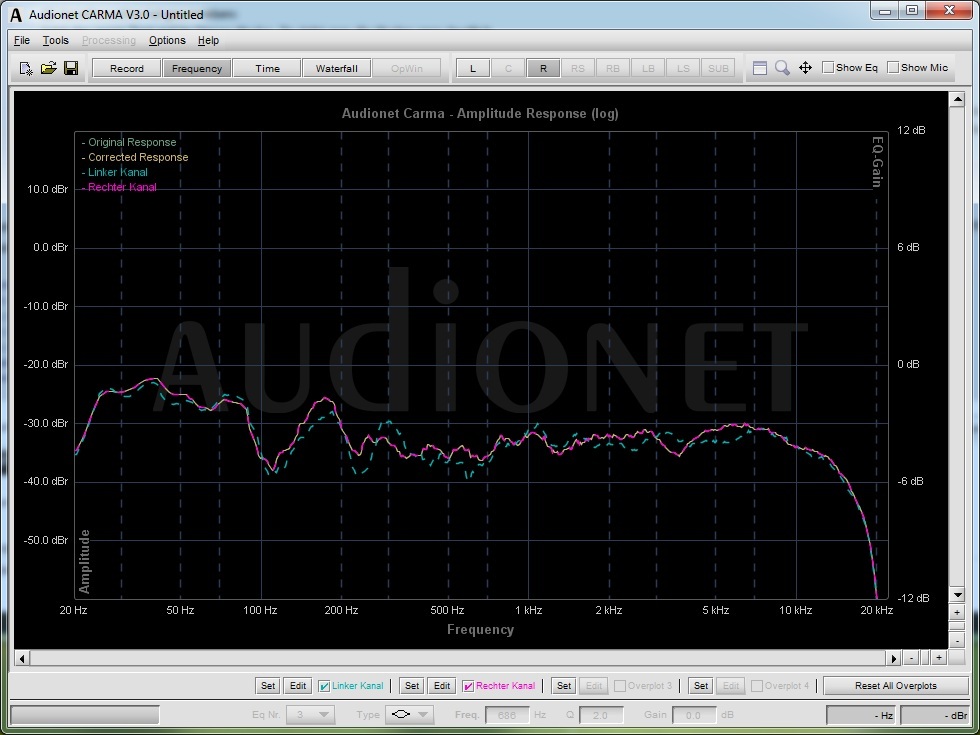Click the New file icon
The width and height of the screenshot is (980, 735).
[x=27, y=68]
